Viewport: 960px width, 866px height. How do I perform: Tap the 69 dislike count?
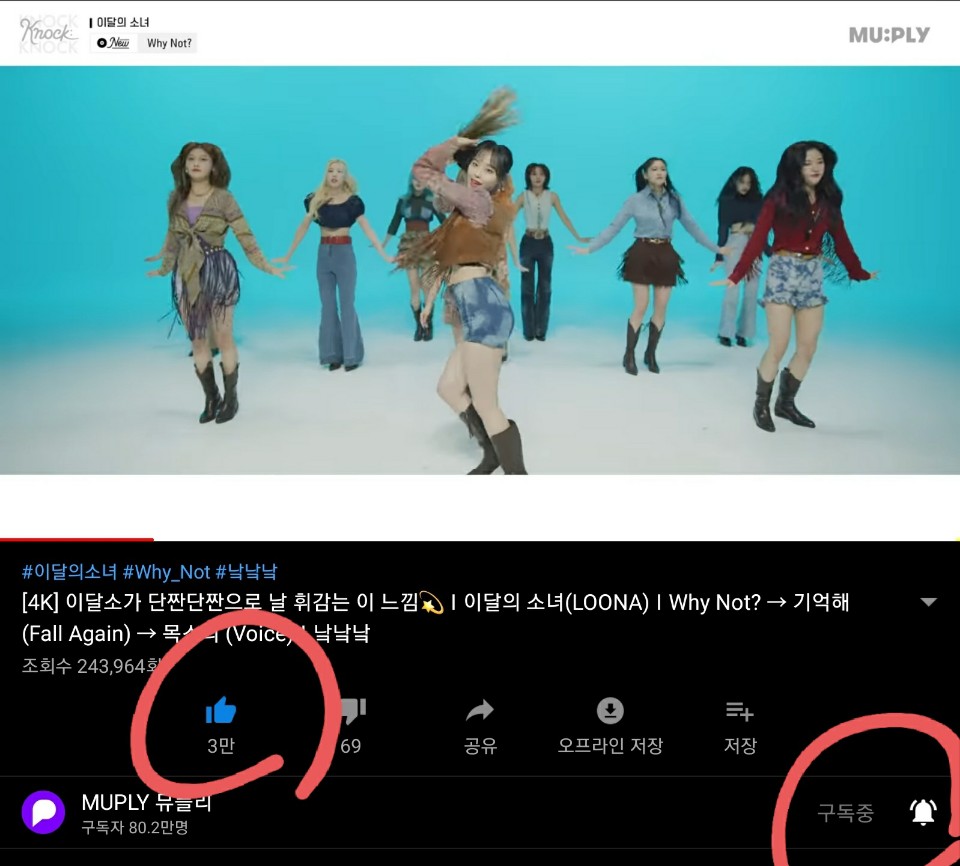click(x=351, y=746)
